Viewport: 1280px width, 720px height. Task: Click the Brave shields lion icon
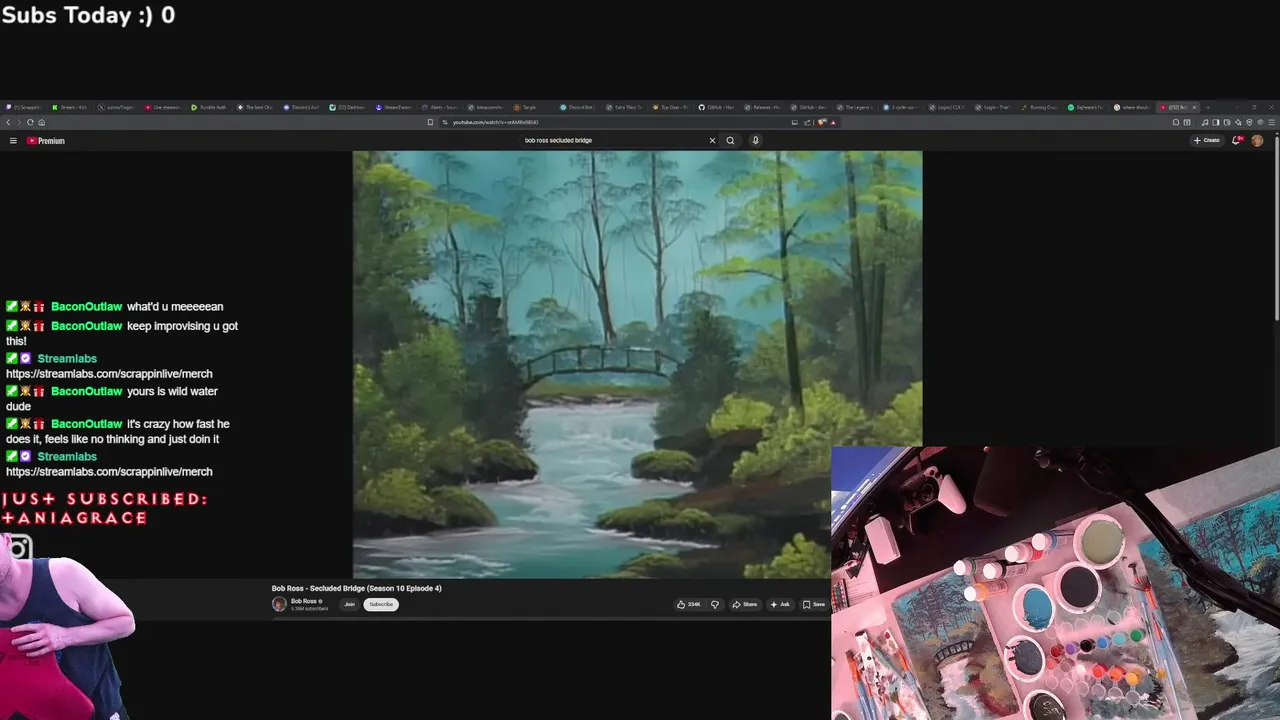click(x=821, y=122)
